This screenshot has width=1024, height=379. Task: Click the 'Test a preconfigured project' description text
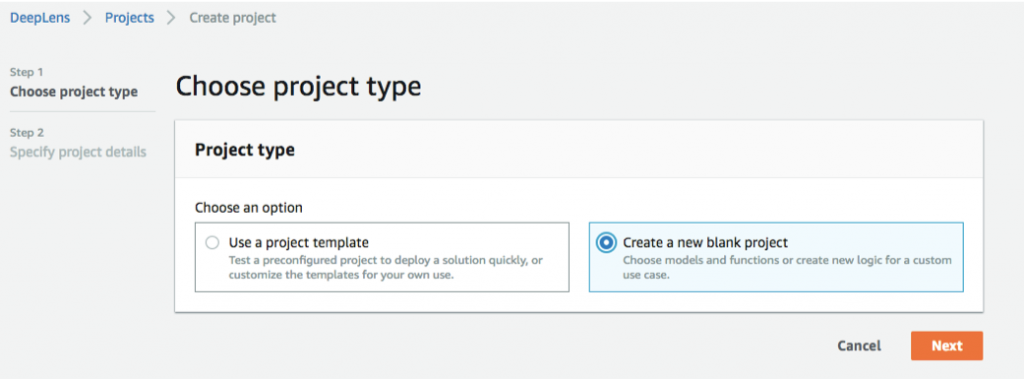point(385,267)
